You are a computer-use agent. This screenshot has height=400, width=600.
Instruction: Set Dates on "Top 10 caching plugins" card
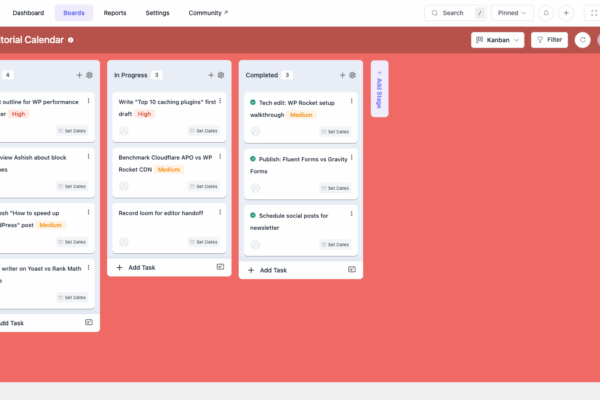204,131
